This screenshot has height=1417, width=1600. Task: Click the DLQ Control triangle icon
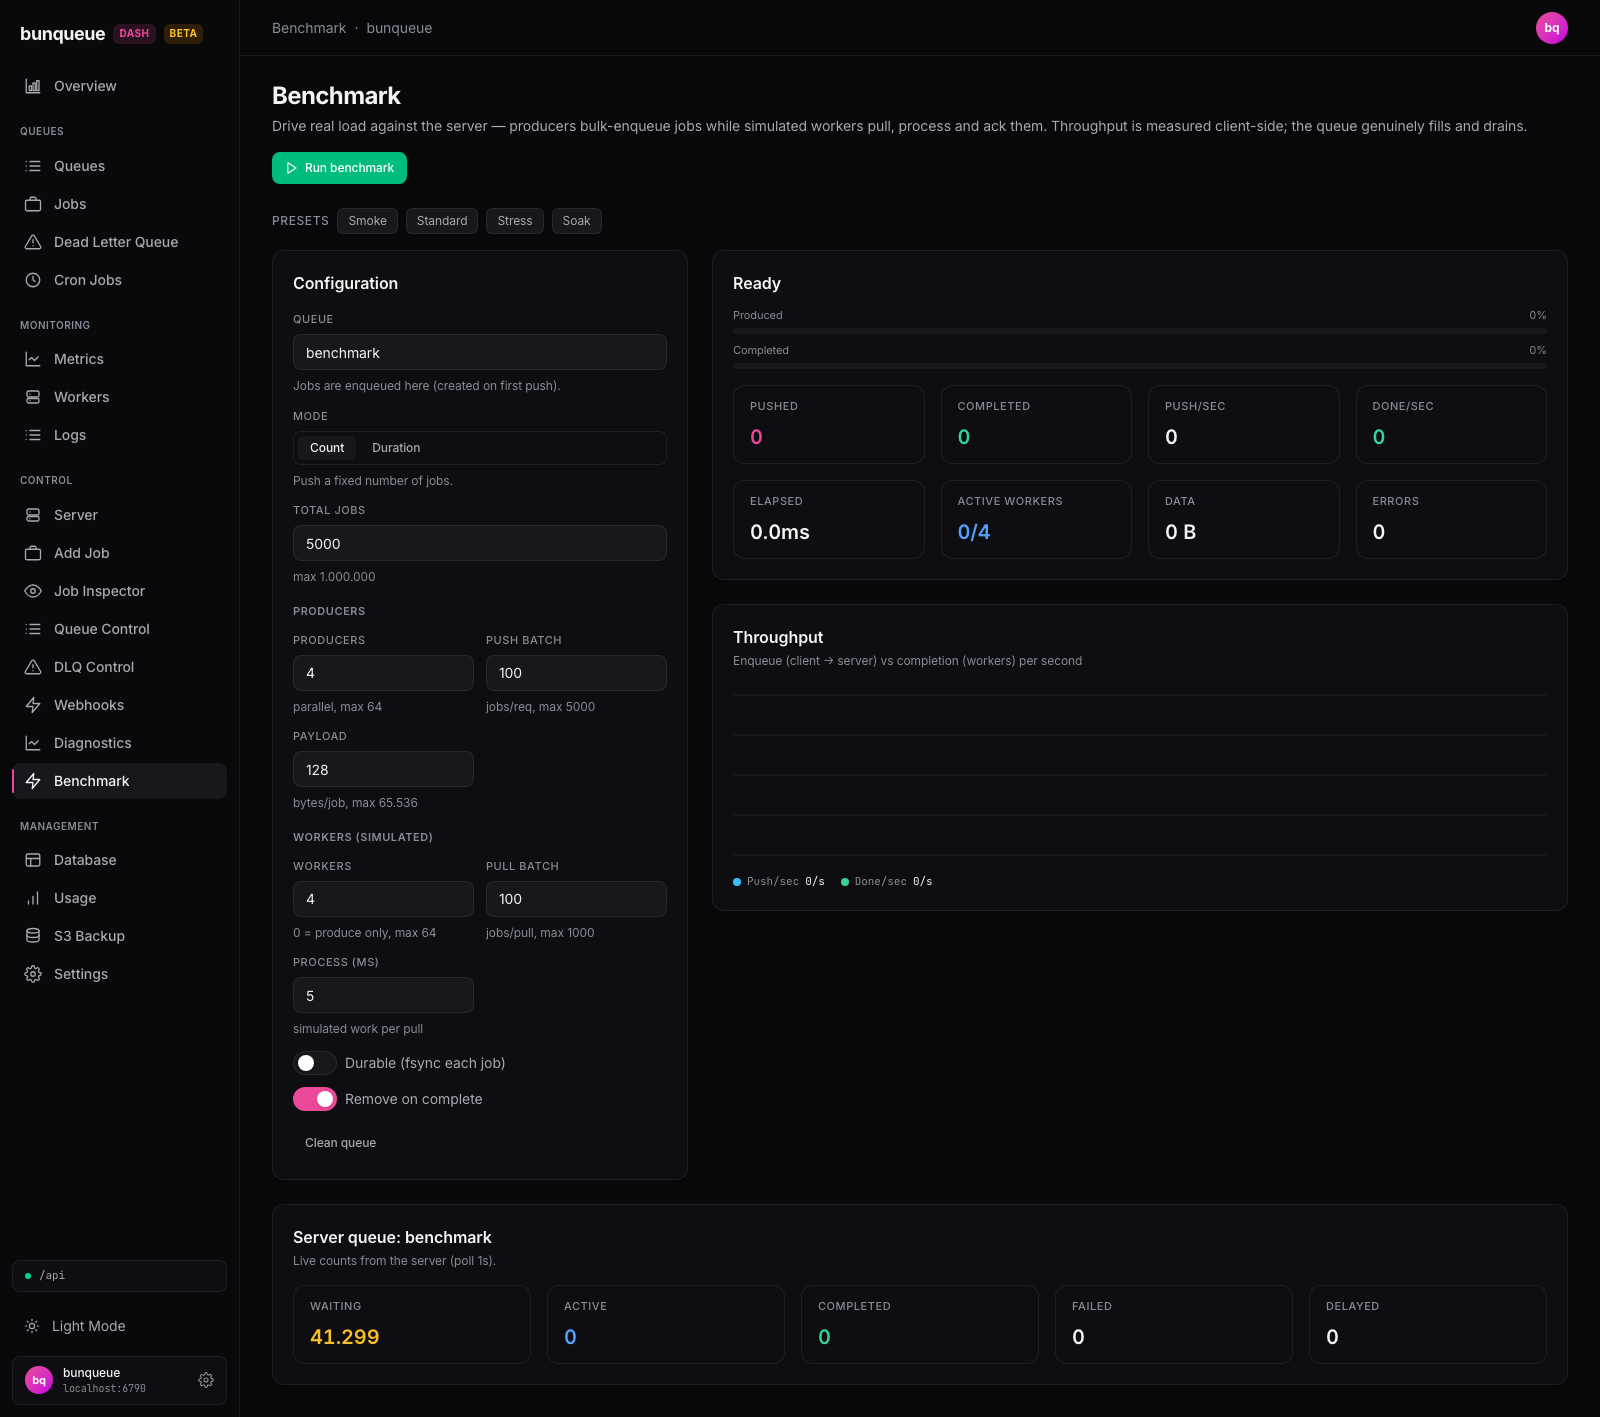(33, 667)
